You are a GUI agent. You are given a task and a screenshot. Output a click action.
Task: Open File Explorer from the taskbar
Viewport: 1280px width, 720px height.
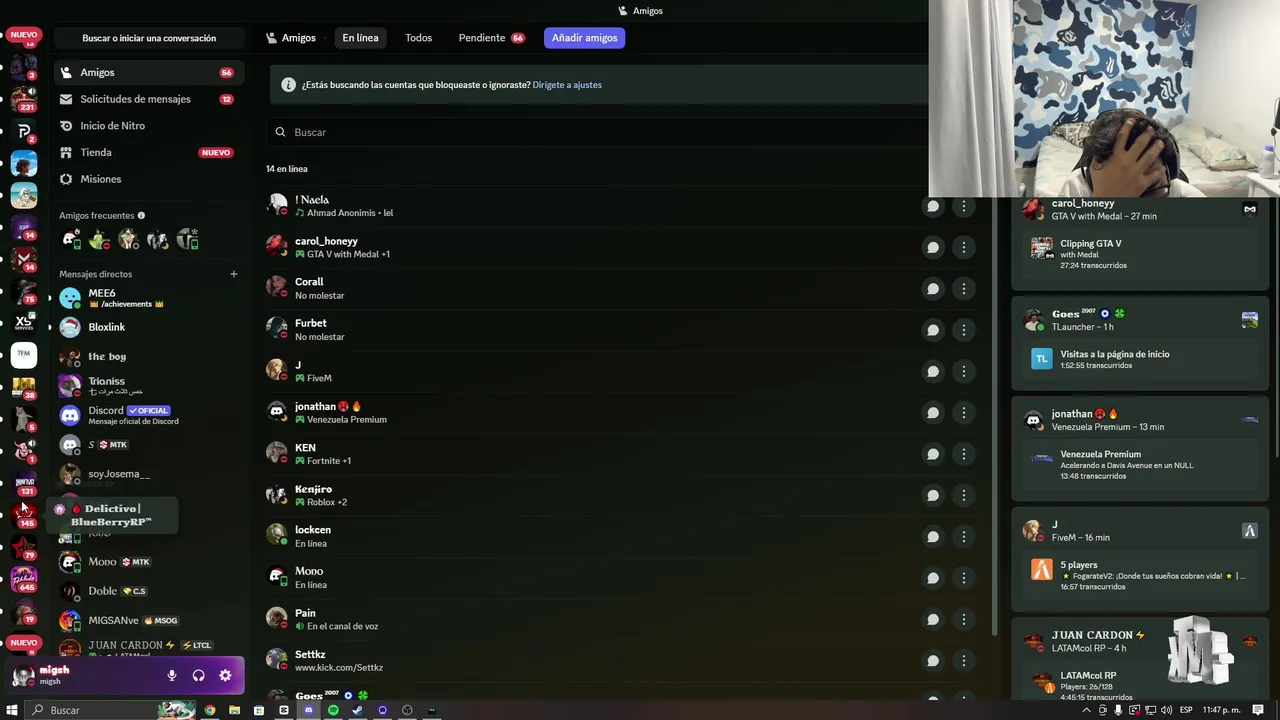[x=234, y=710]
